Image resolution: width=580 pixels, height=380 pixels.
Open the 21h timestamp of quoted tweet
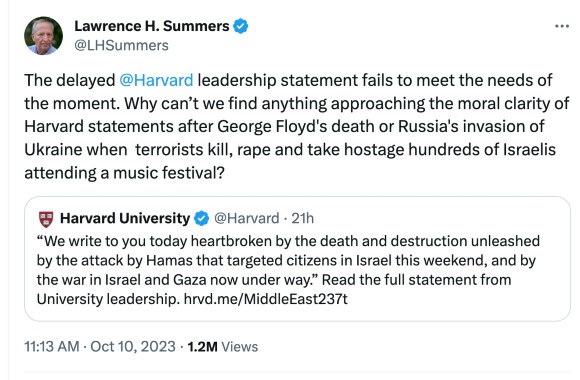[303, 218]
